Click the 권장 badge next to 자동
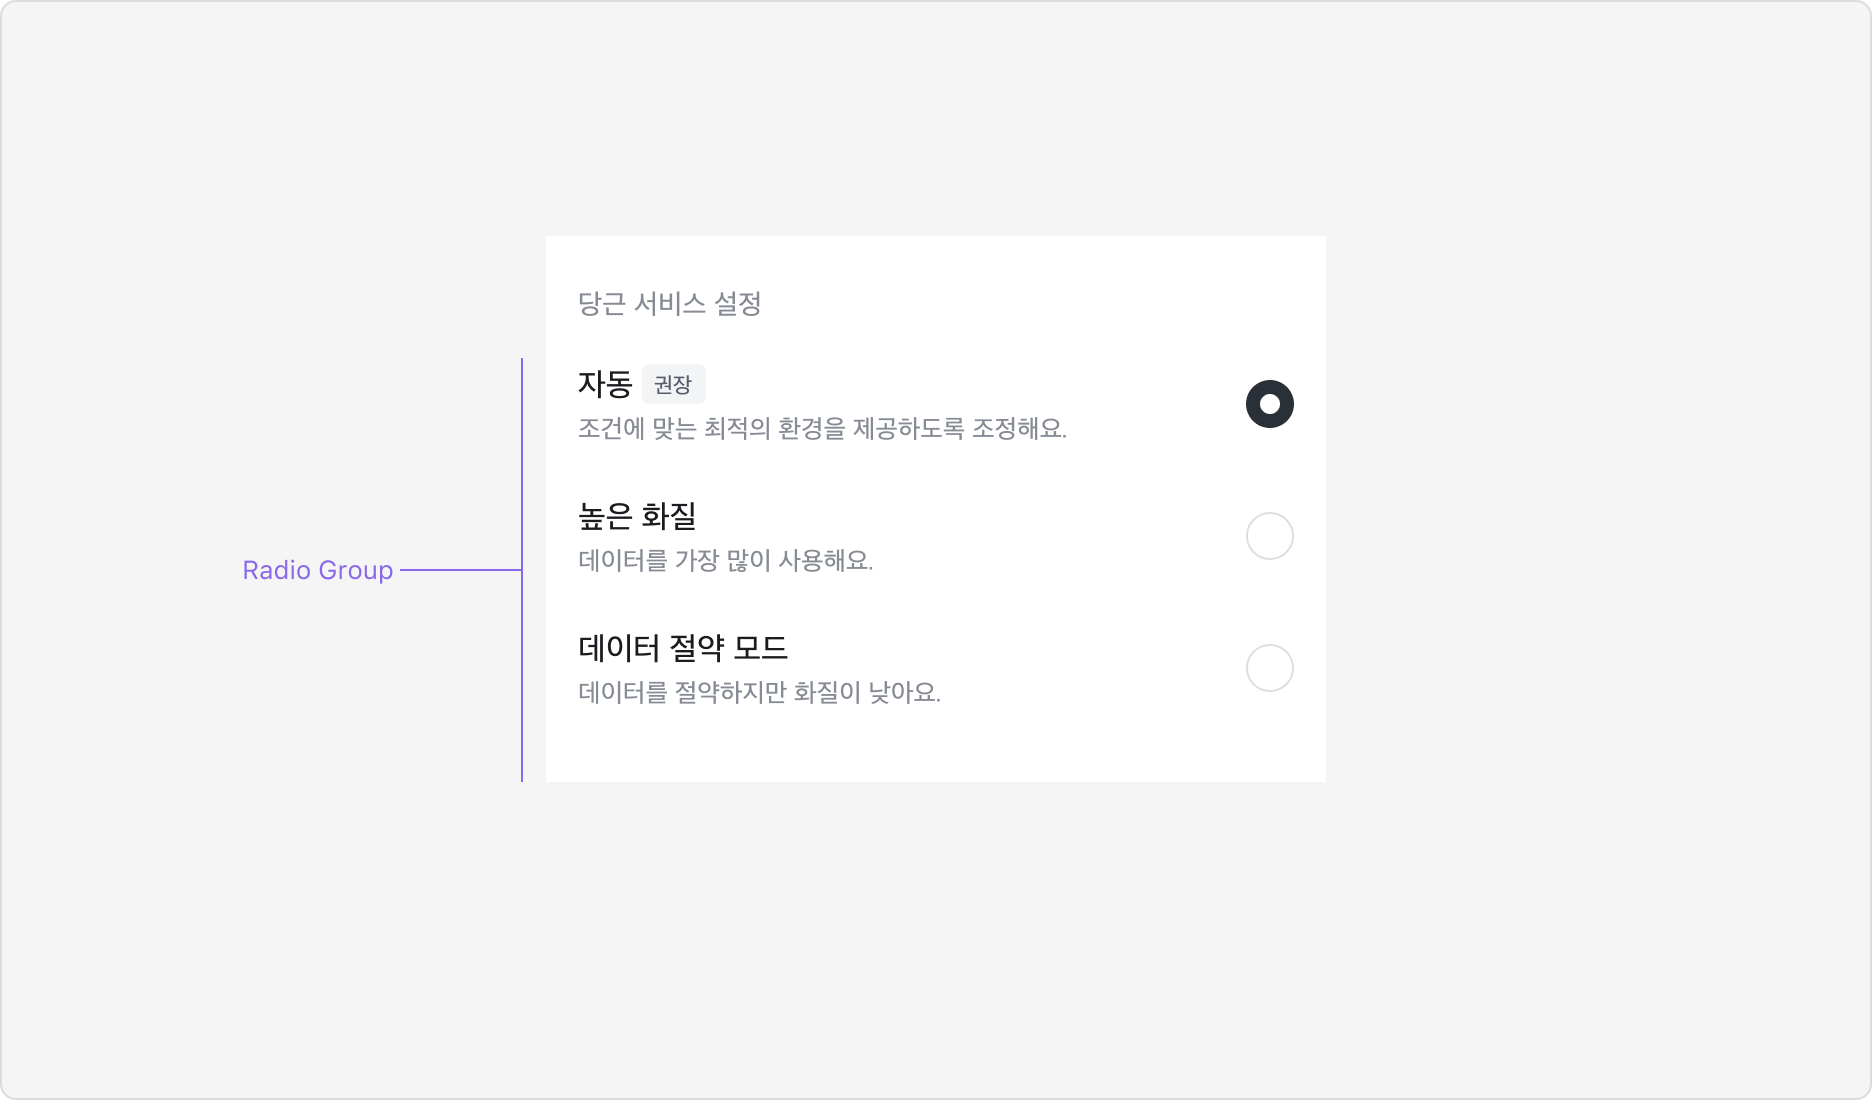 coord(675,384)
